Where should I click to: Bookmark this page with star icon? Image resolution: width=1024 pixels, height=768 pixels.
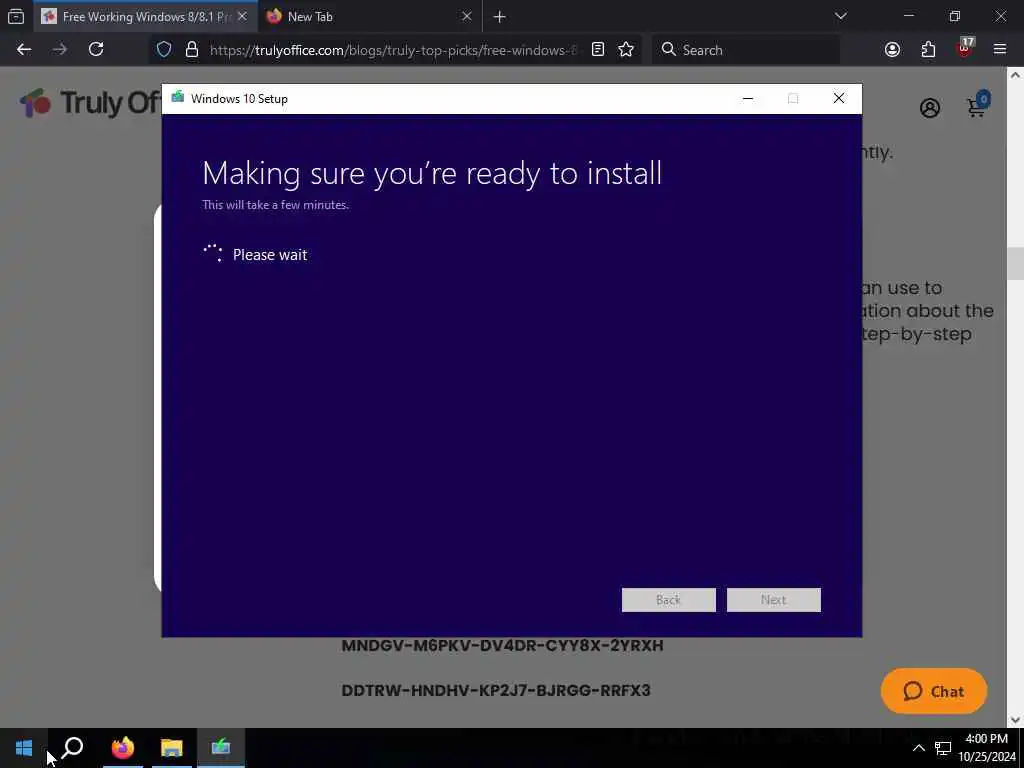pyautogui.click(x=626, y=50)
